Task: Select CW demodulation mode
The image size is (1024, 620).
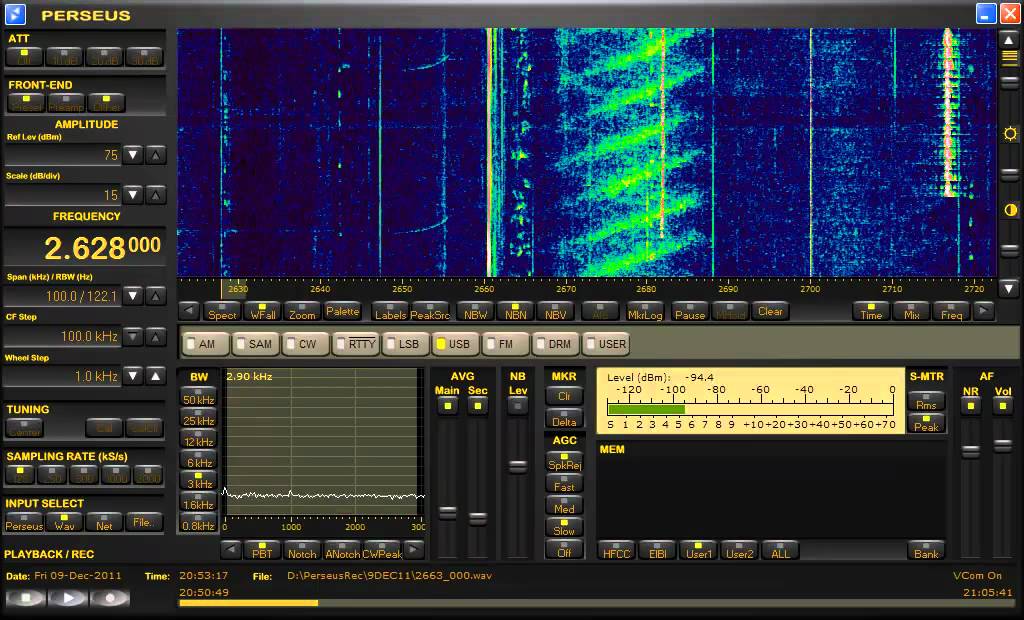Action: point(306,344)
